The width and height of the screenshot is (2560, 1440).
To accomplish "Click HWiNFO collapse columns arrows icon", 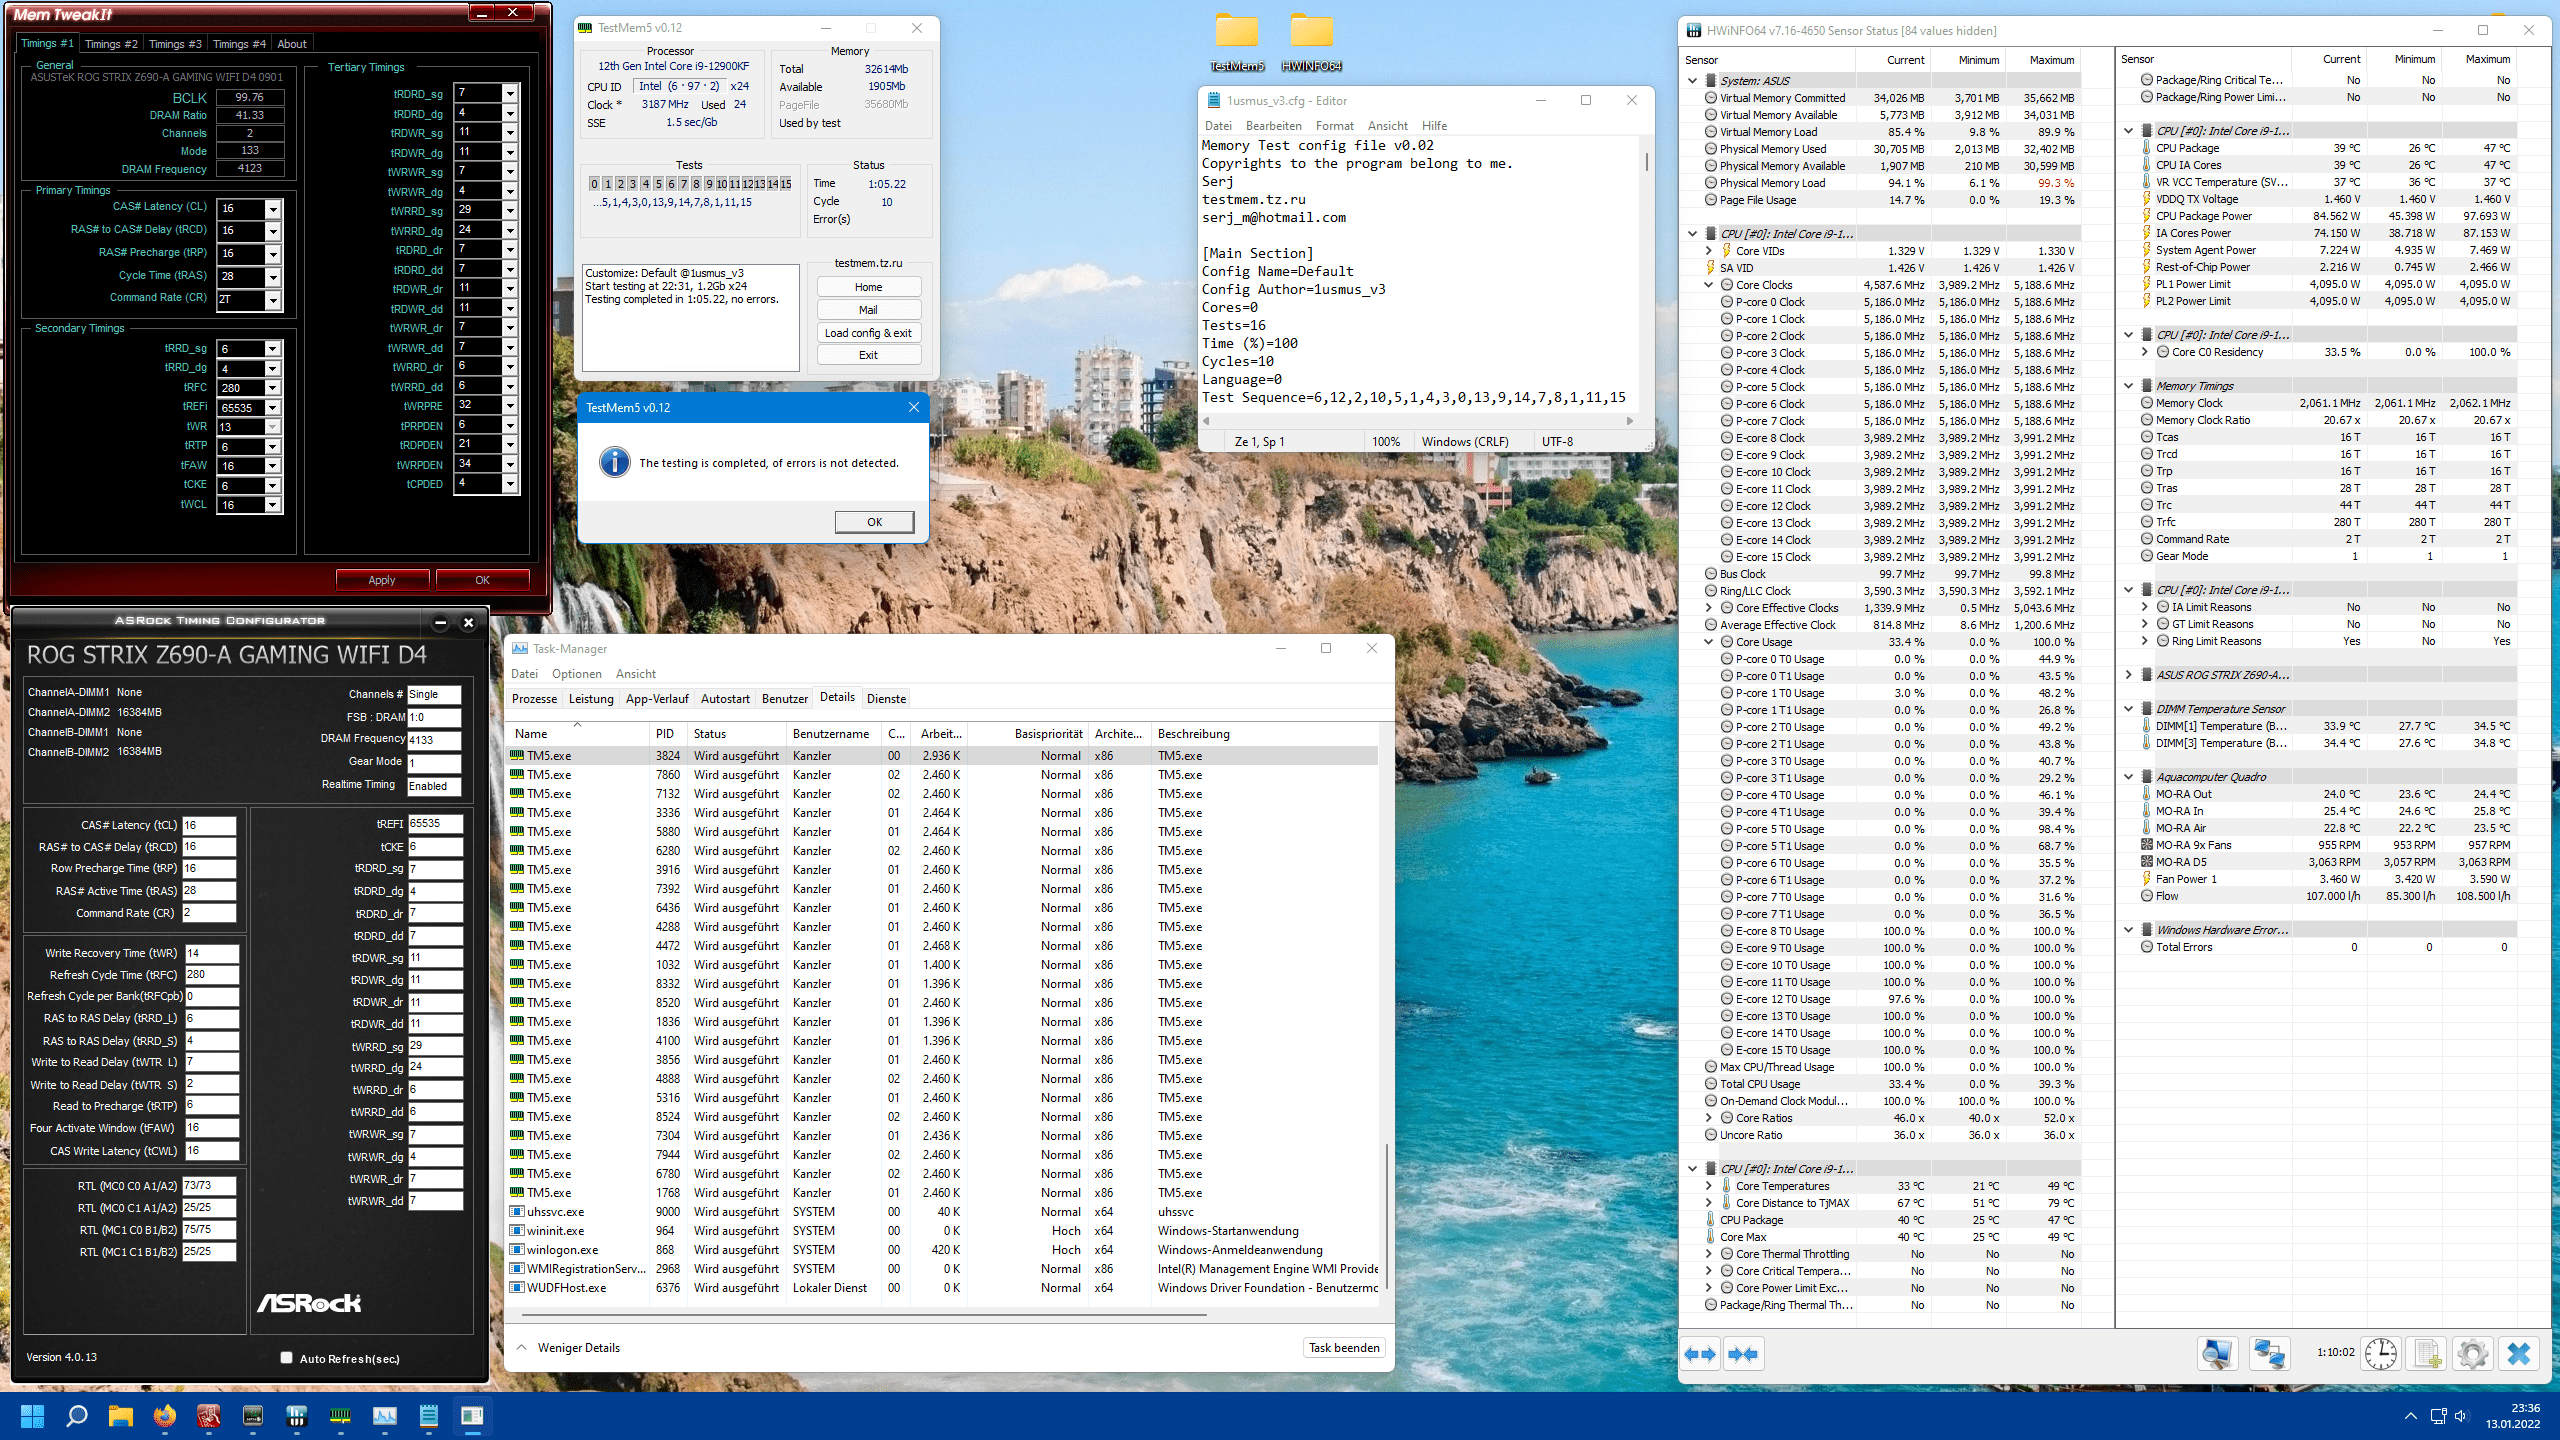I will pos(1743,1354).
